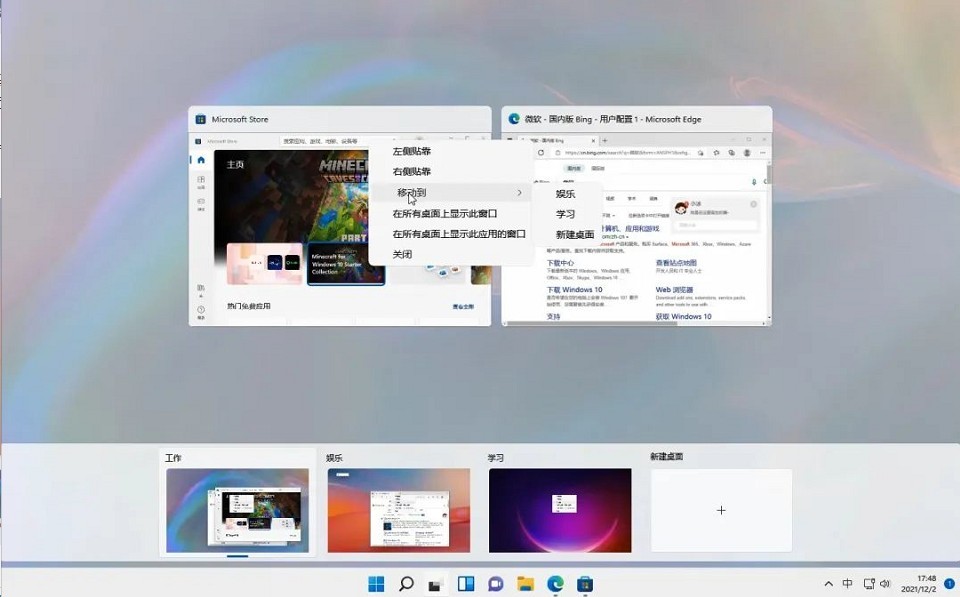Click the Edge collections icon
960x597 pixels.
[x=731, y=153]
